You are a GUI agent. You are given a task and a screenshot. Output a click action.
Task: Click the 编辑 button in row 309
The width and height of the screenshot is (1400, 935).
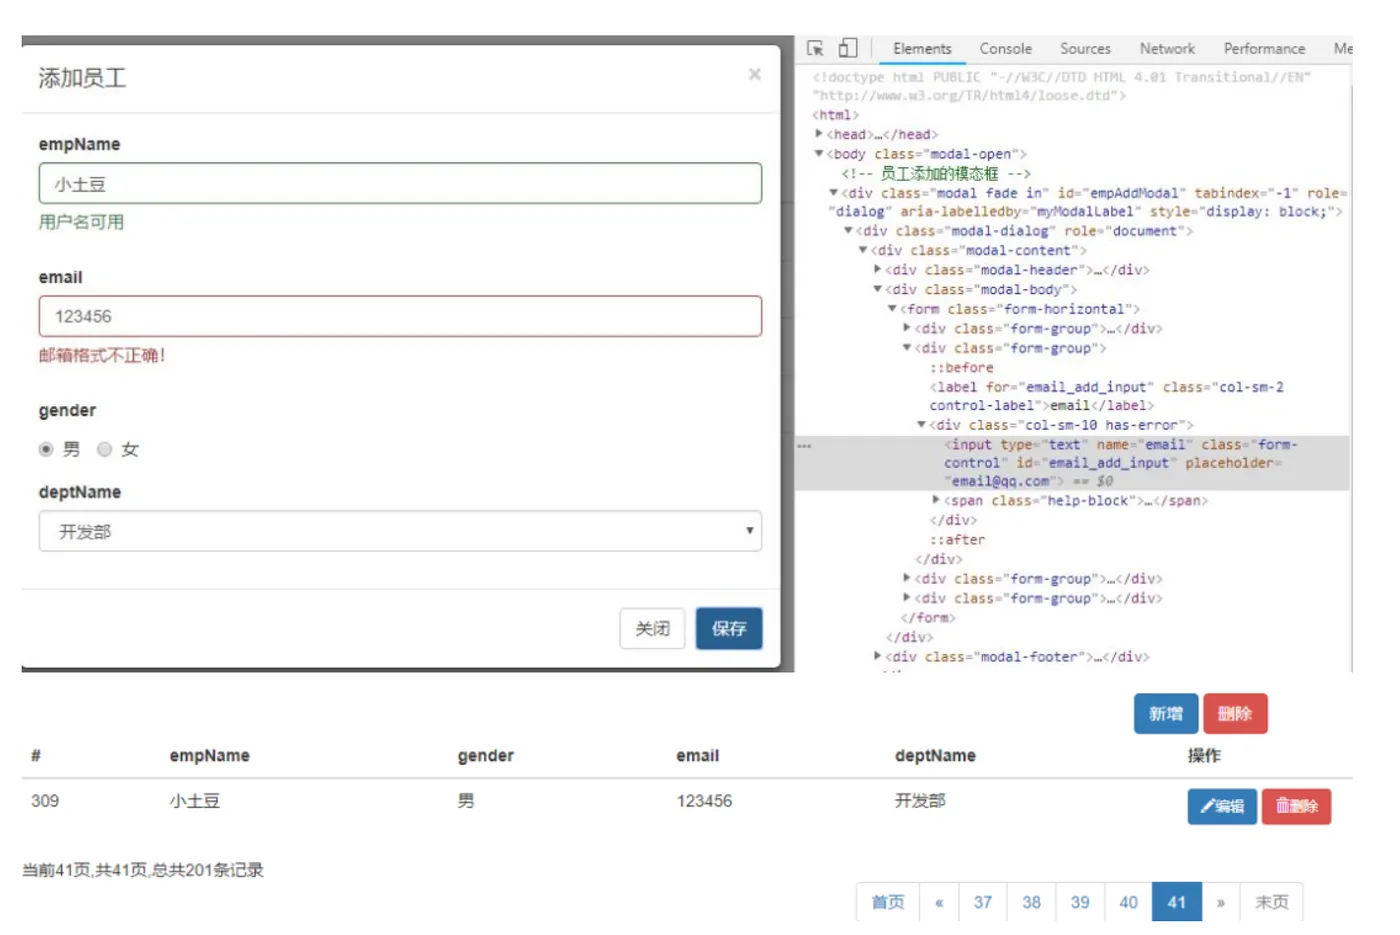pos(1222,806)
